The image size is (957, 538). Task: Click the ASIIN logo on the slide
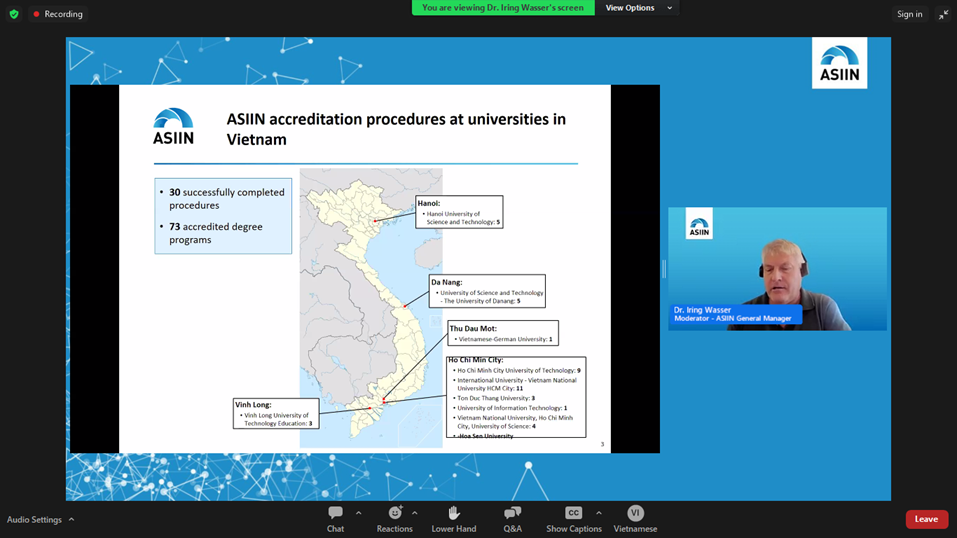point(173,126)
